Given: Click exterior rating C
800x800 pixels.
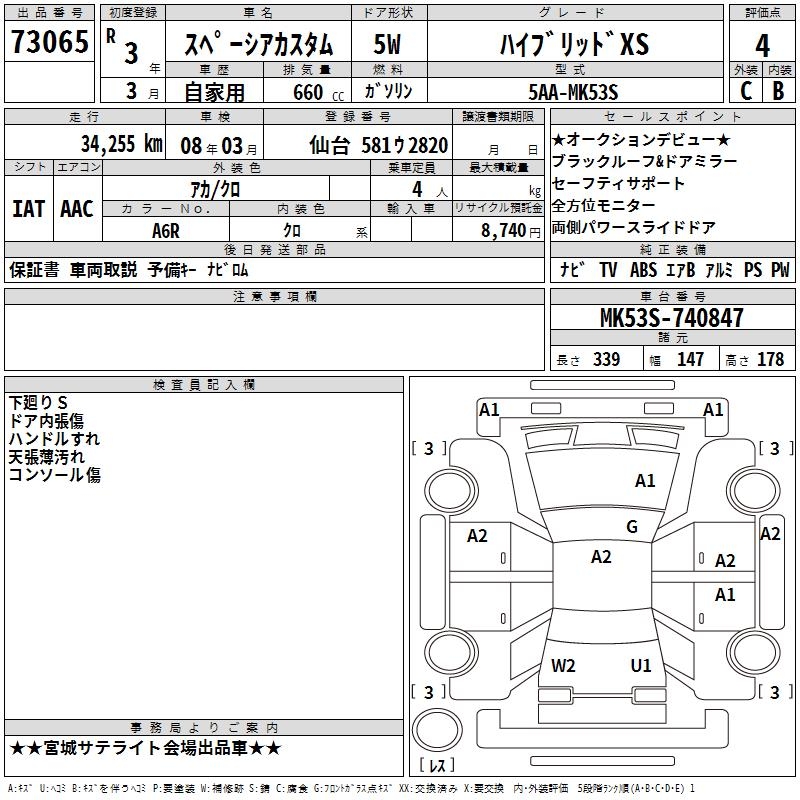Looking at the screenshot, I should point(745,91).
